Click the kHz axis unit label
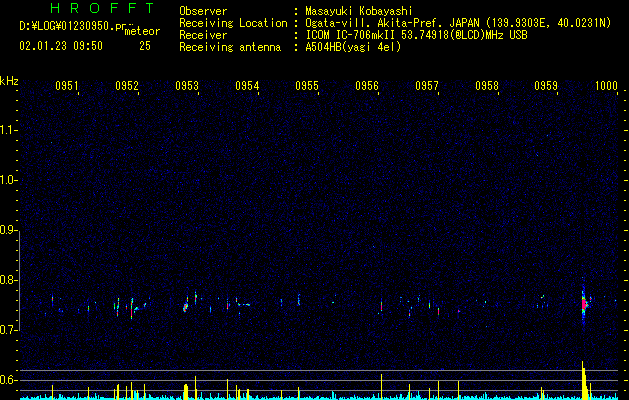The image size is (629, 400). 9,81
